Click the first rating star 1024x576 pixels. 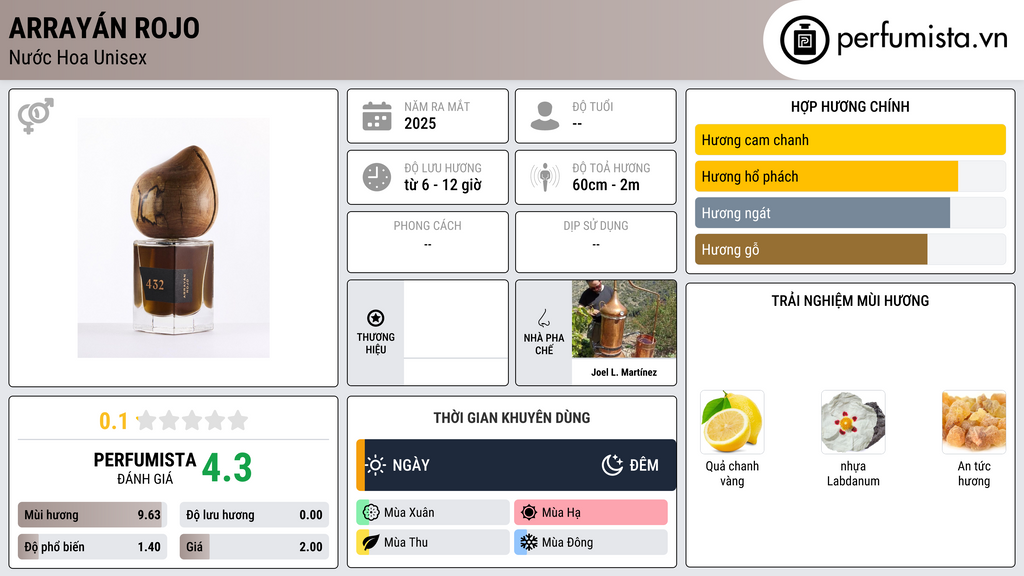(147, 420)
